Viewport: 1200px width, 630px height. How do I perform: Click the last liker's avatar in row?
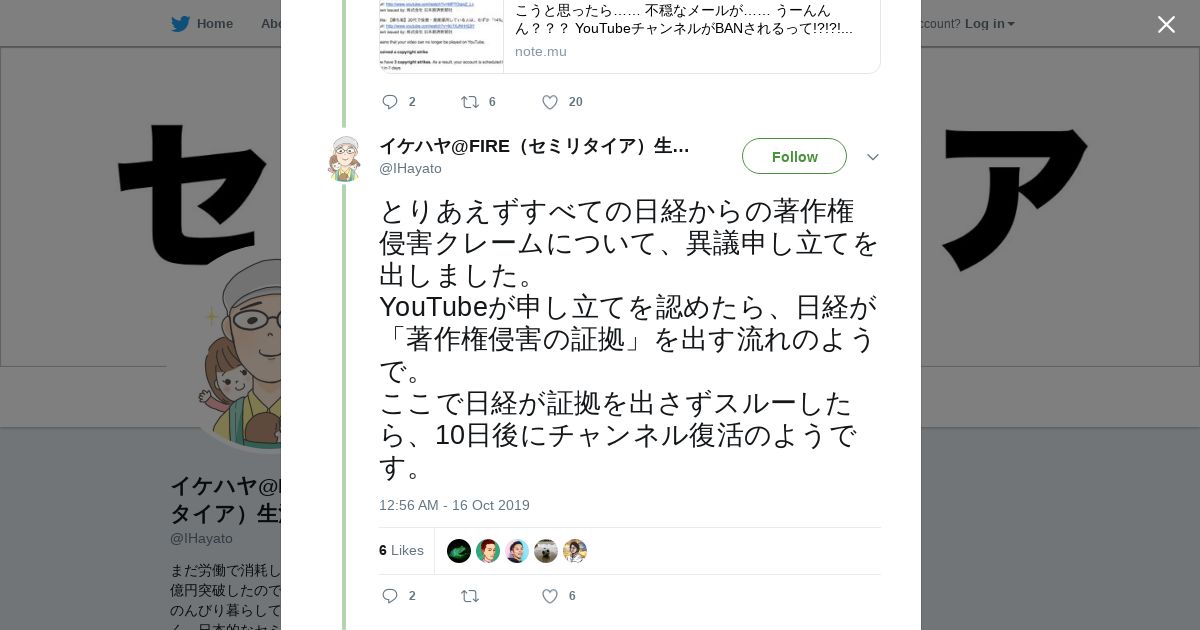(x=575, y=551)
